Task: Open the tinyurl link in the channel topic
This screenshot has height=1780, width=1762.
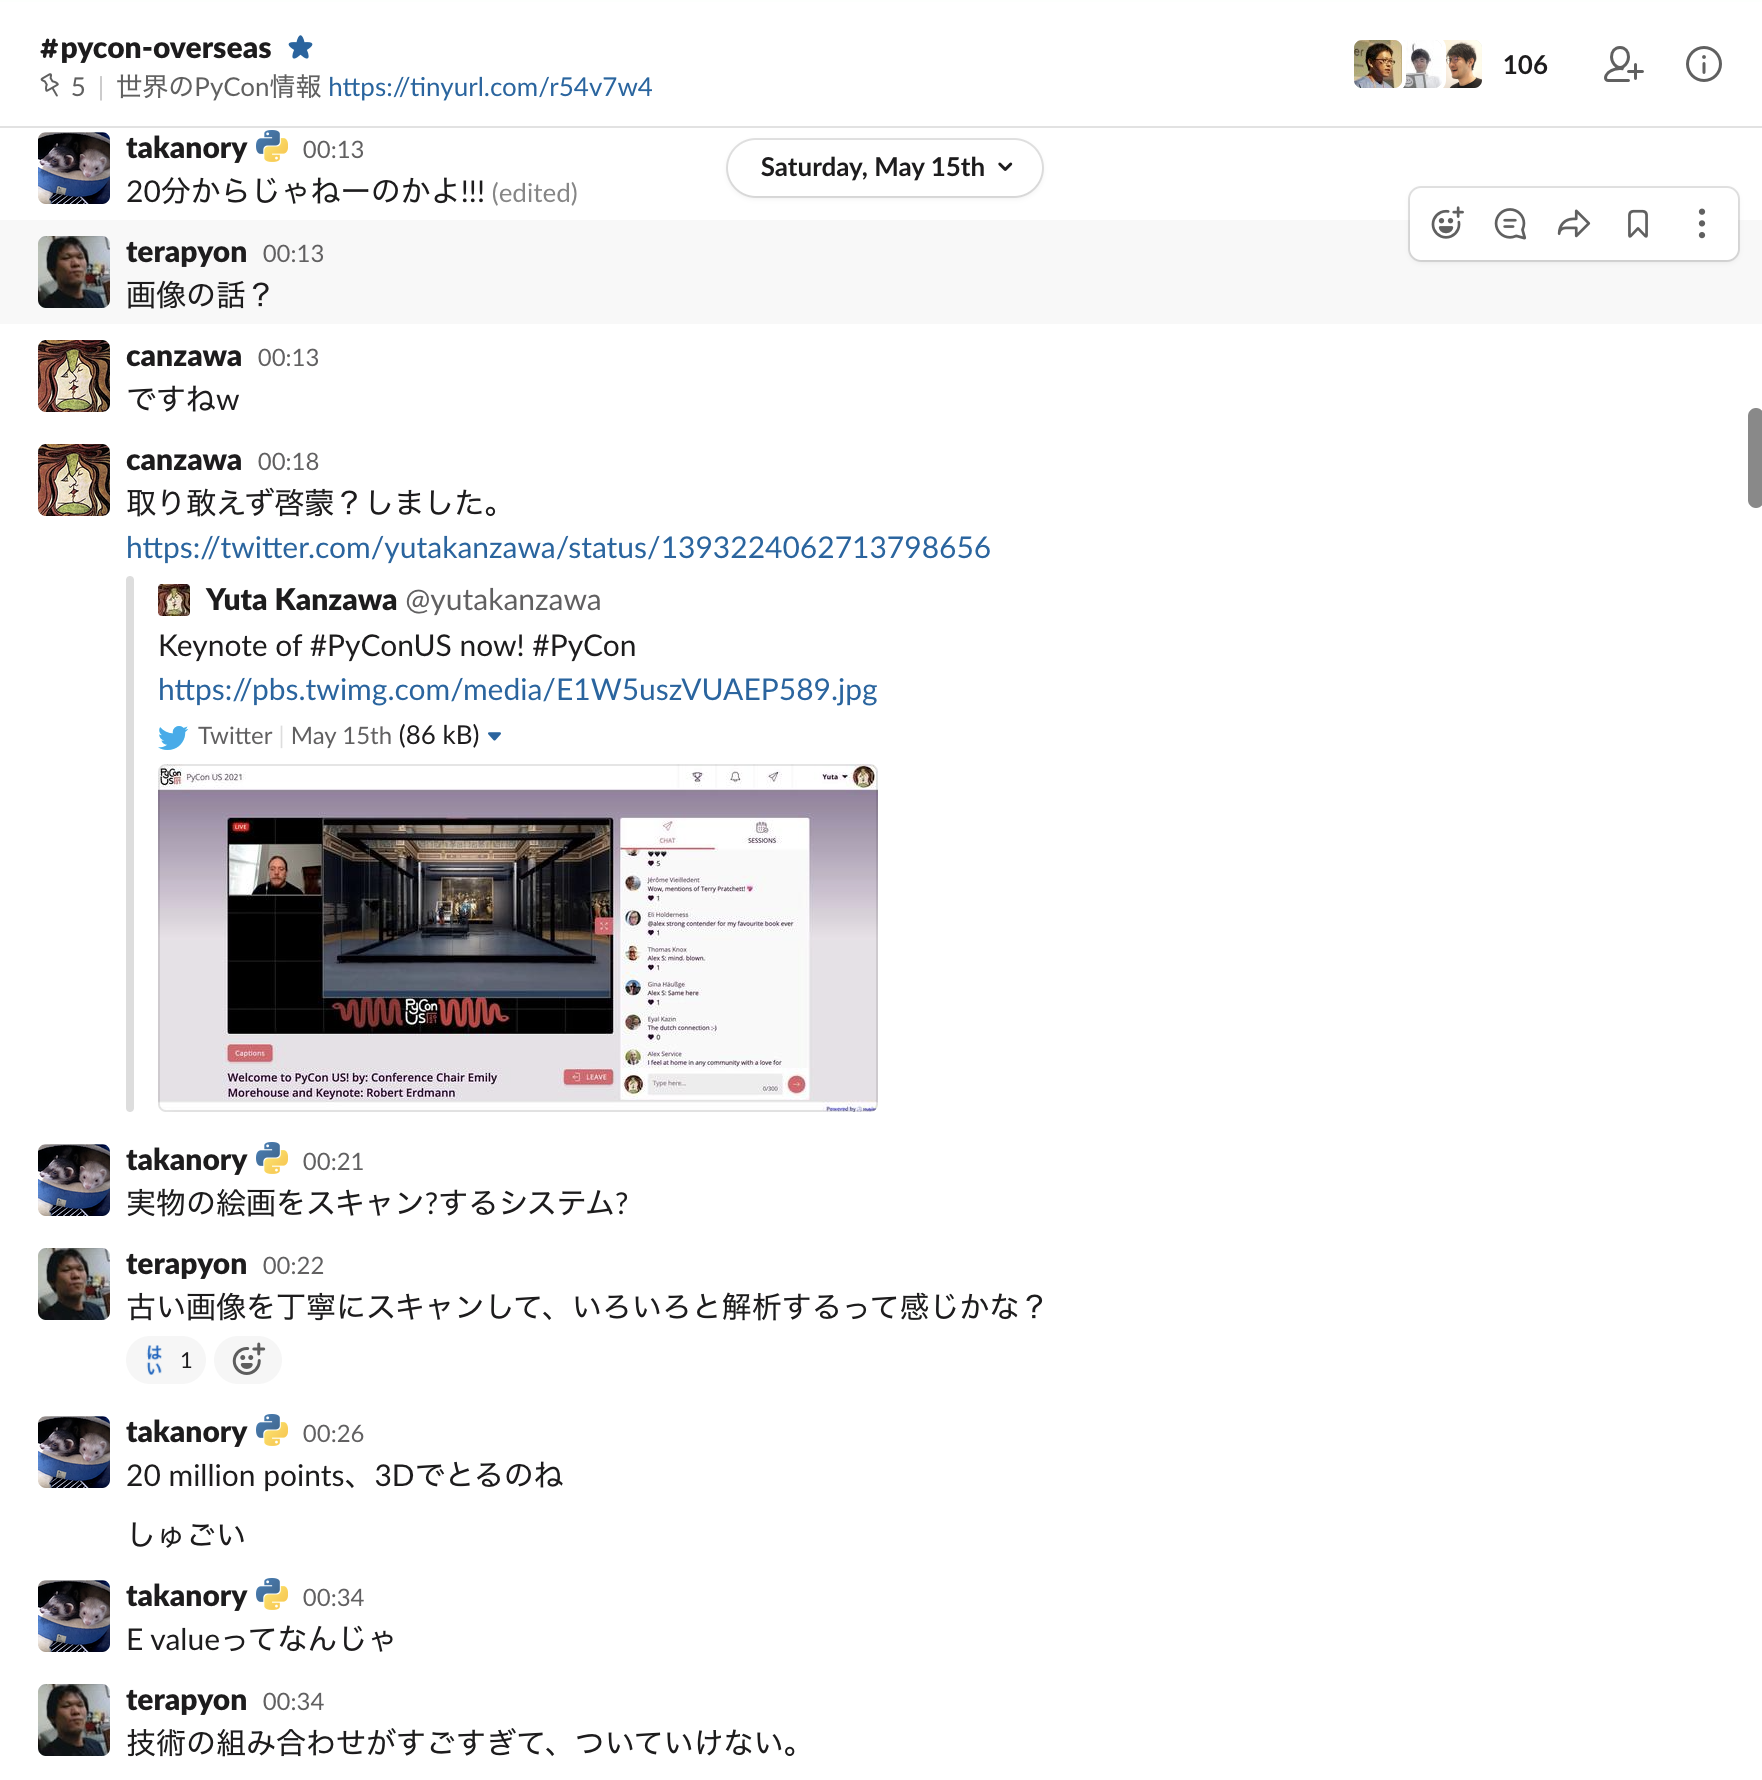Action: point(490,88)
